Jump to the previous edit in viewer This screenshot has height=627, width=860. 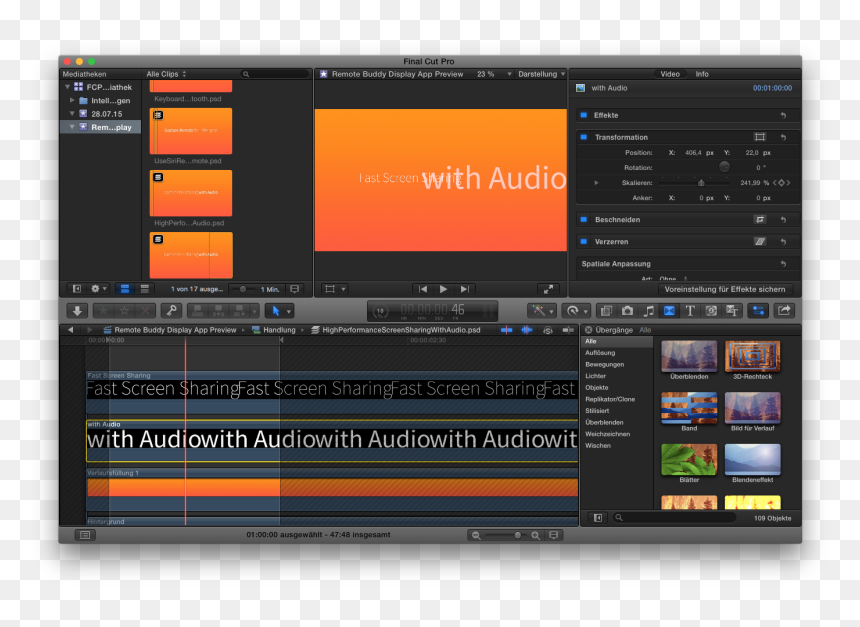[x=422, y=289]
